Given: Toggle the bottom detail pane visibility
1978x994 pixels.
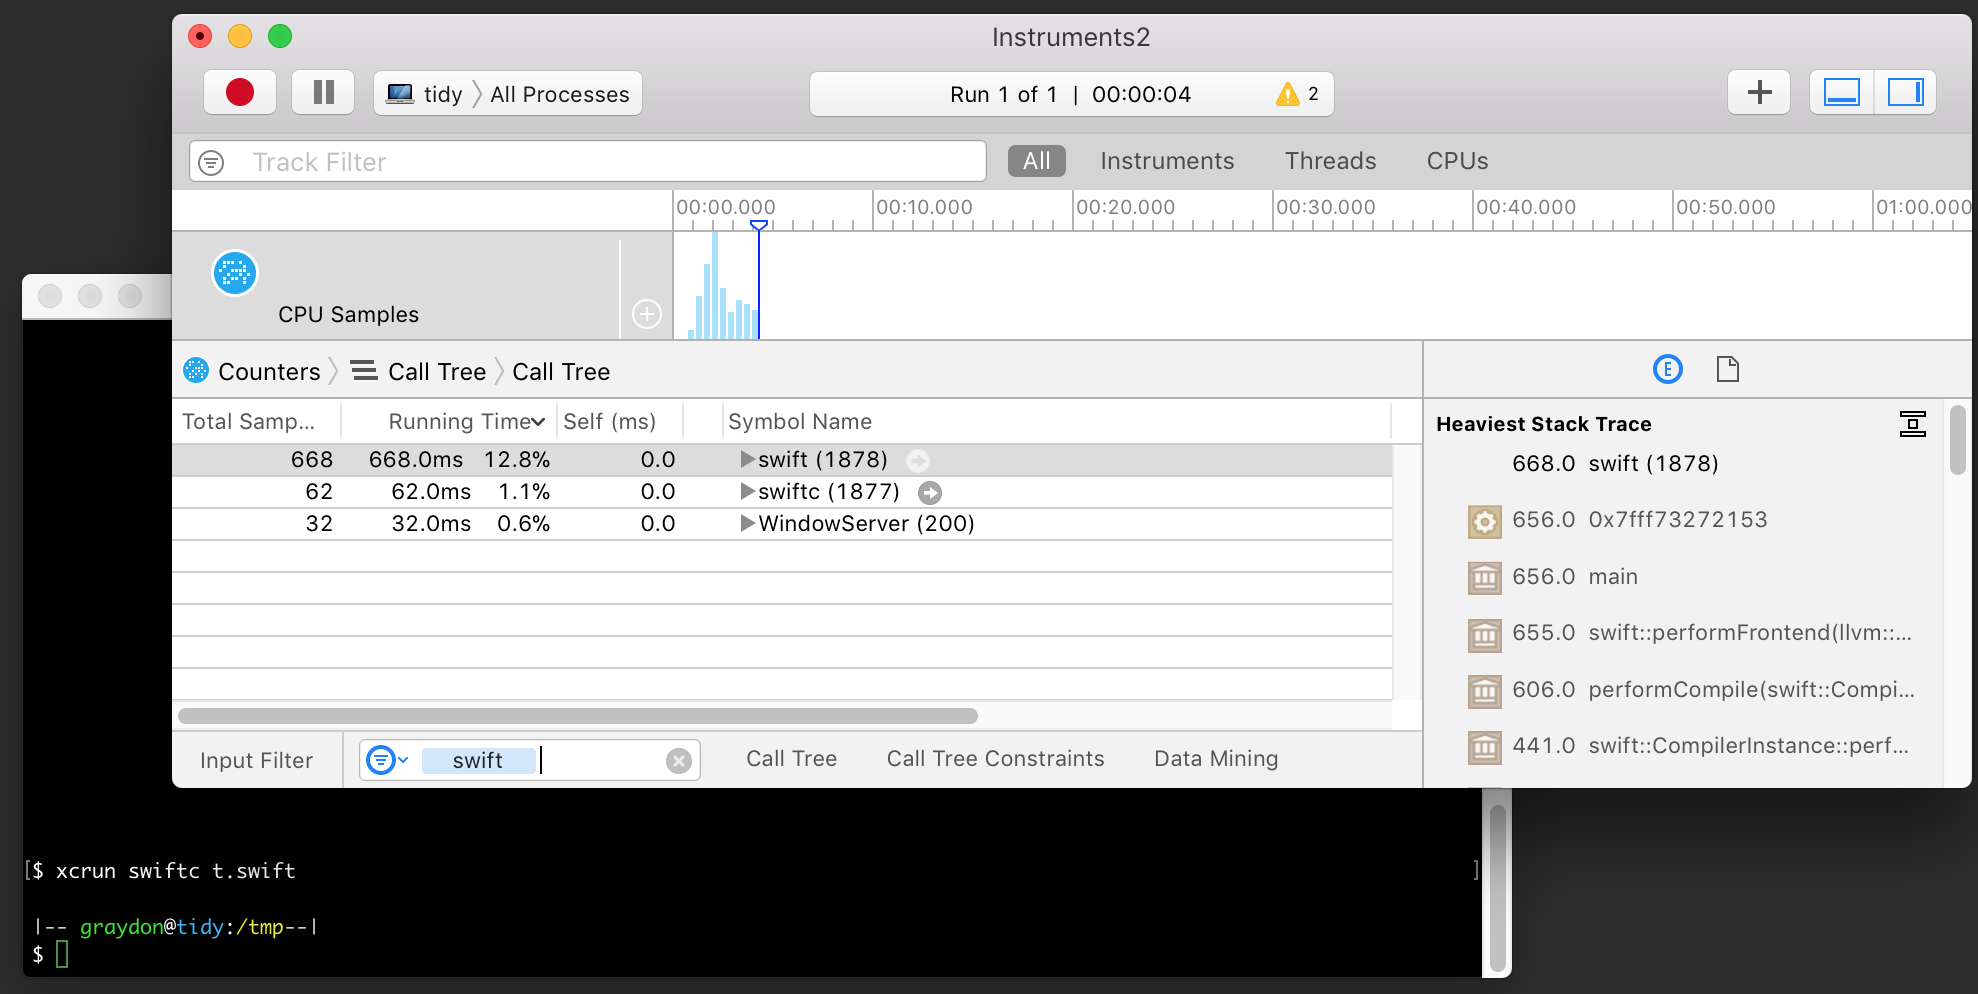Looking at the screenshot, I should point(1840,92).
